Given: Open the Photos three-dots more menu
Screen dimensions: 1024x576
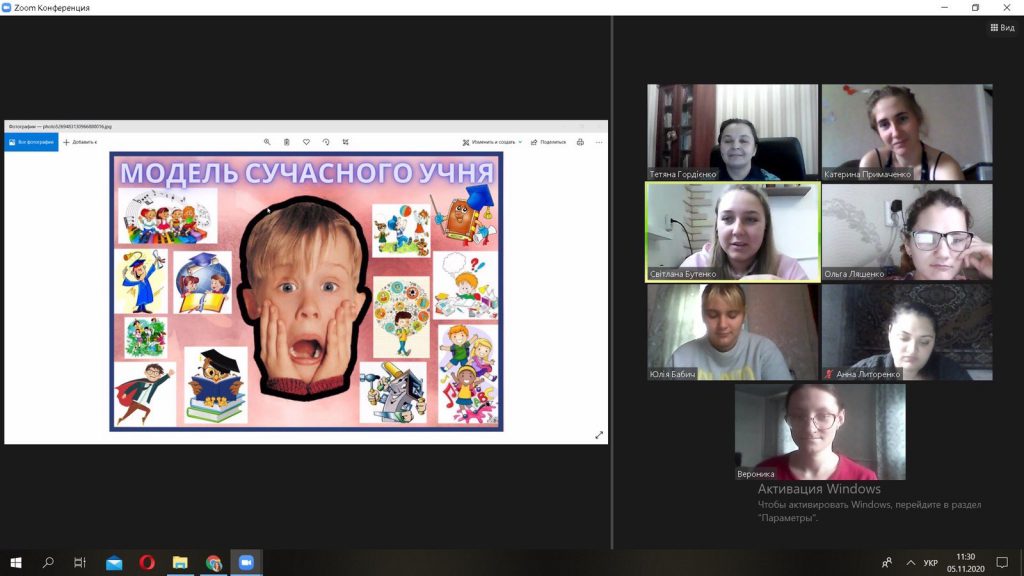Looking at the screenshot, I should (x=599, y=142).
